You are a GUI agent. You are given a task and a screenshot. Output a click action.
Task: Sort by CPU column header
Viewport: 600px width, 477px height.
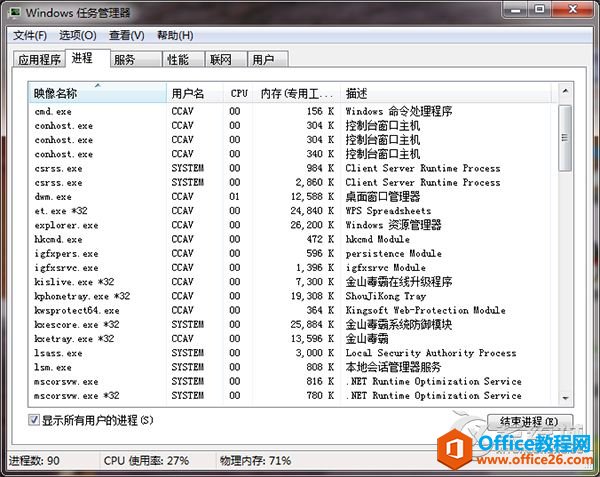(239, 93)
